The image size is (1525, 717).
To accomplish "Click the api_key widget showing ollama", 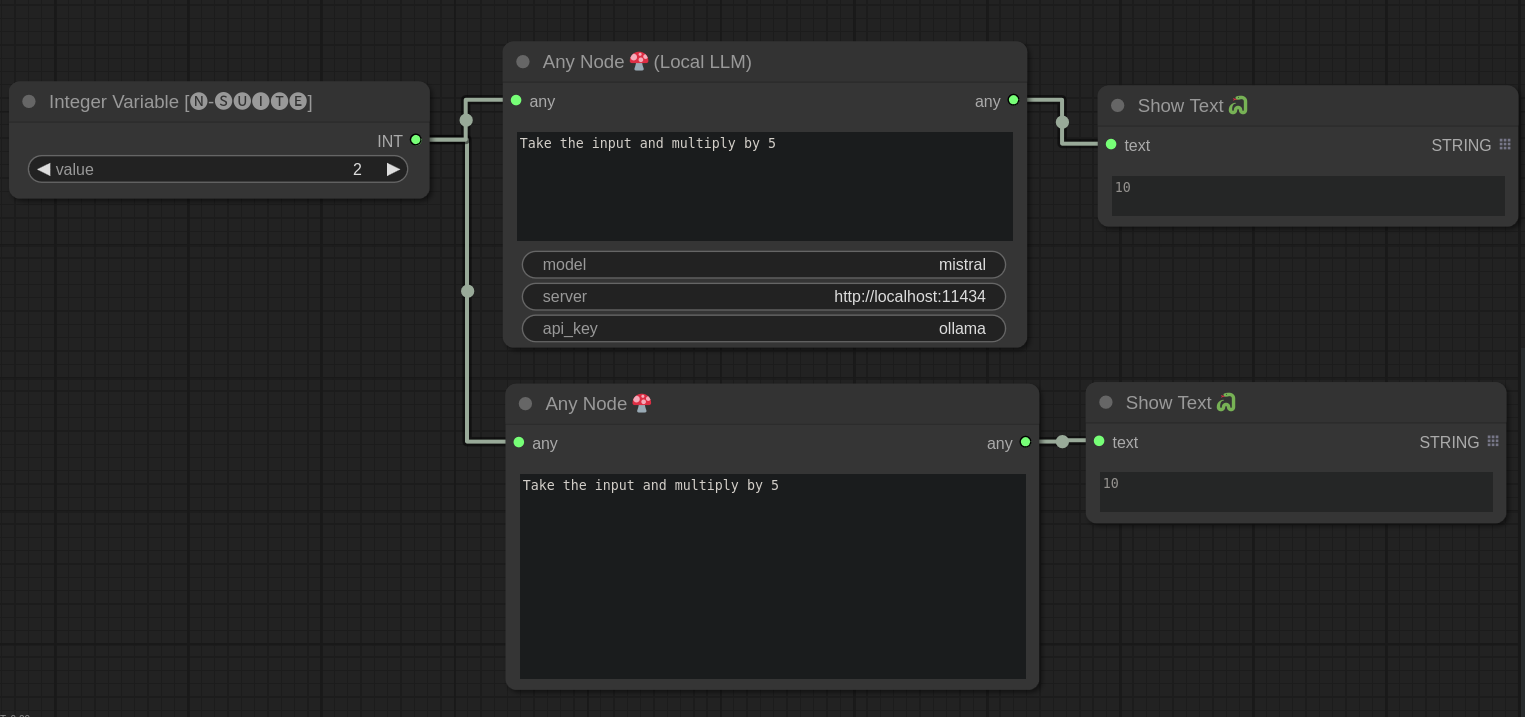I will [763, 328].
